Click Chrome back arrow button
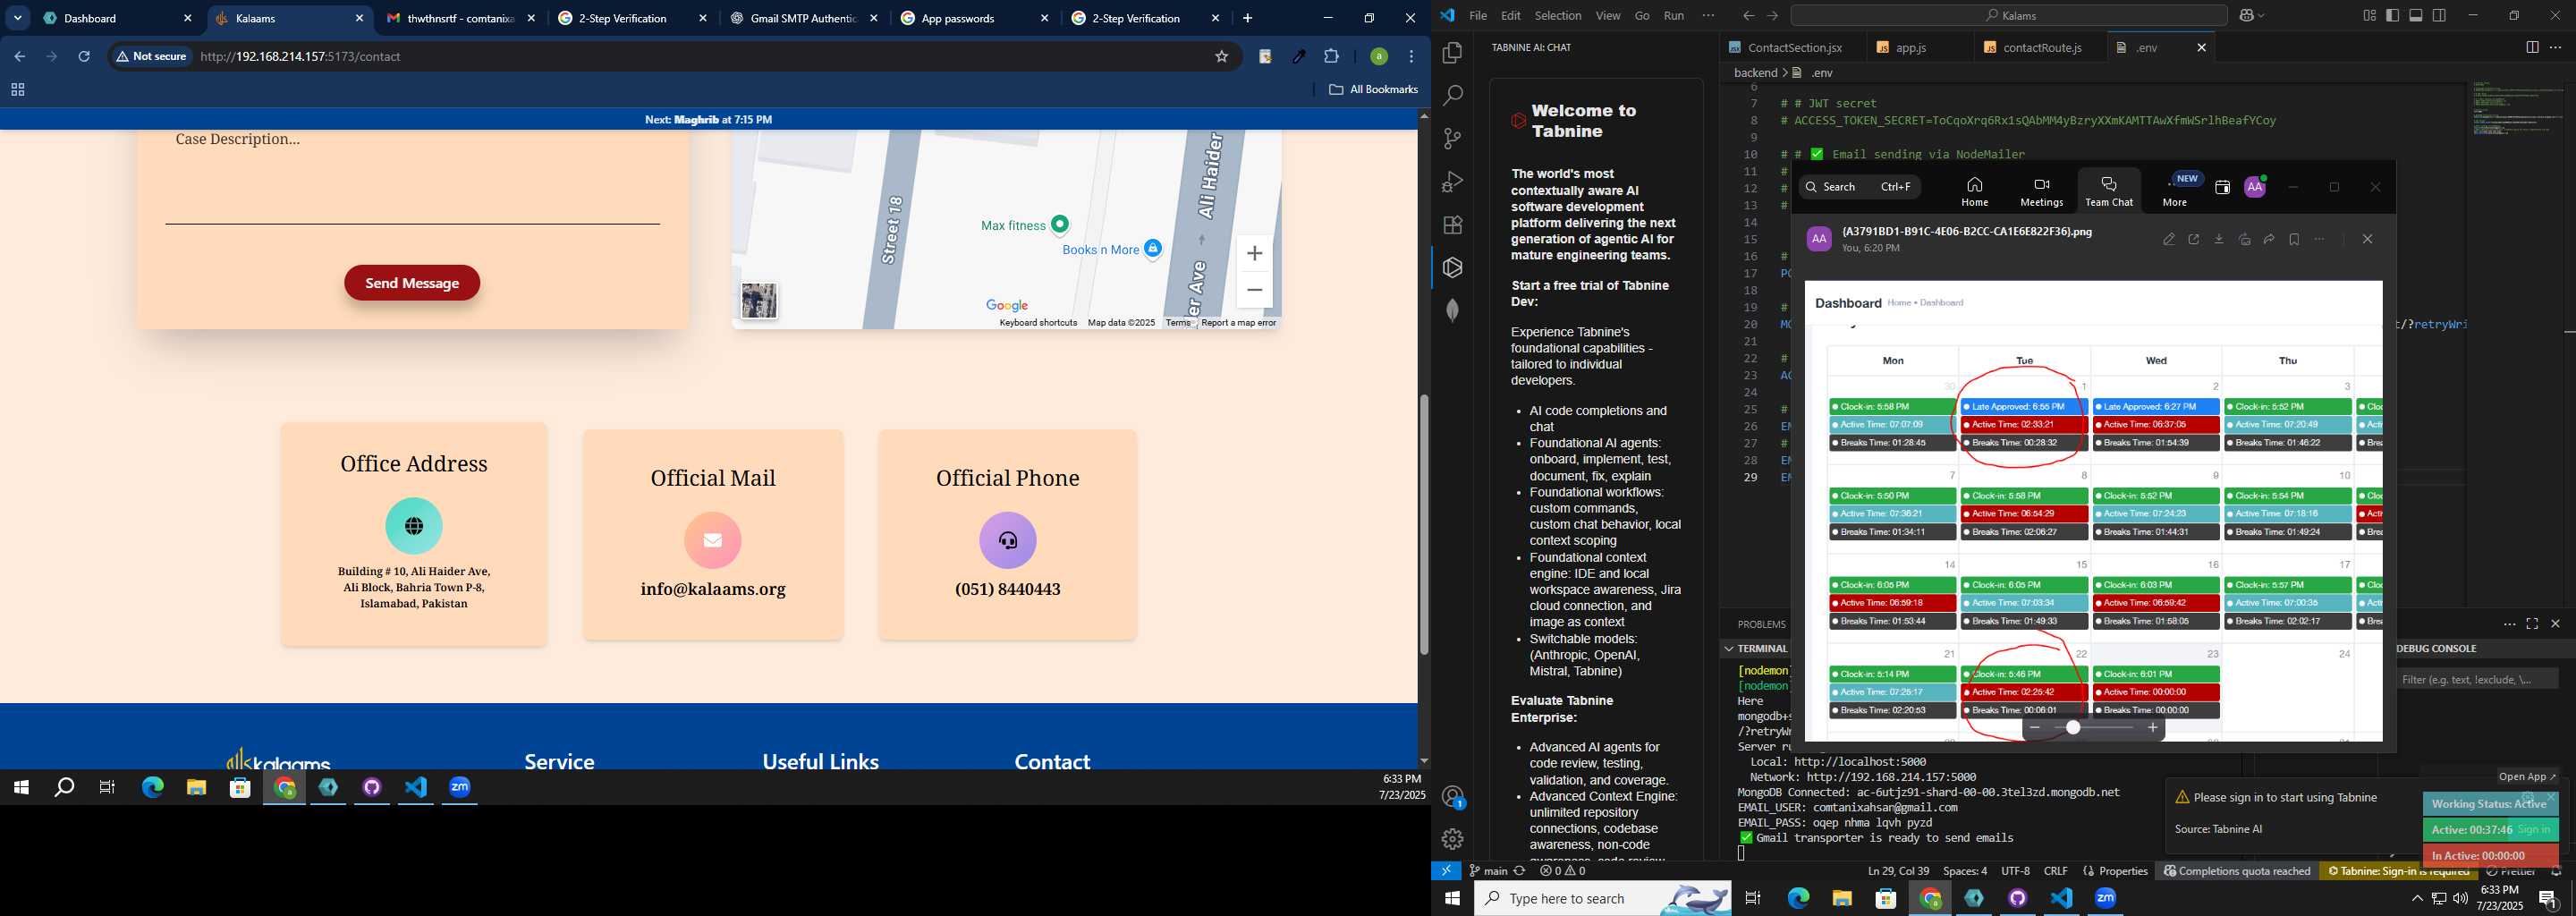The width and height of the screenshot is (2576, 916). (19, 57)
